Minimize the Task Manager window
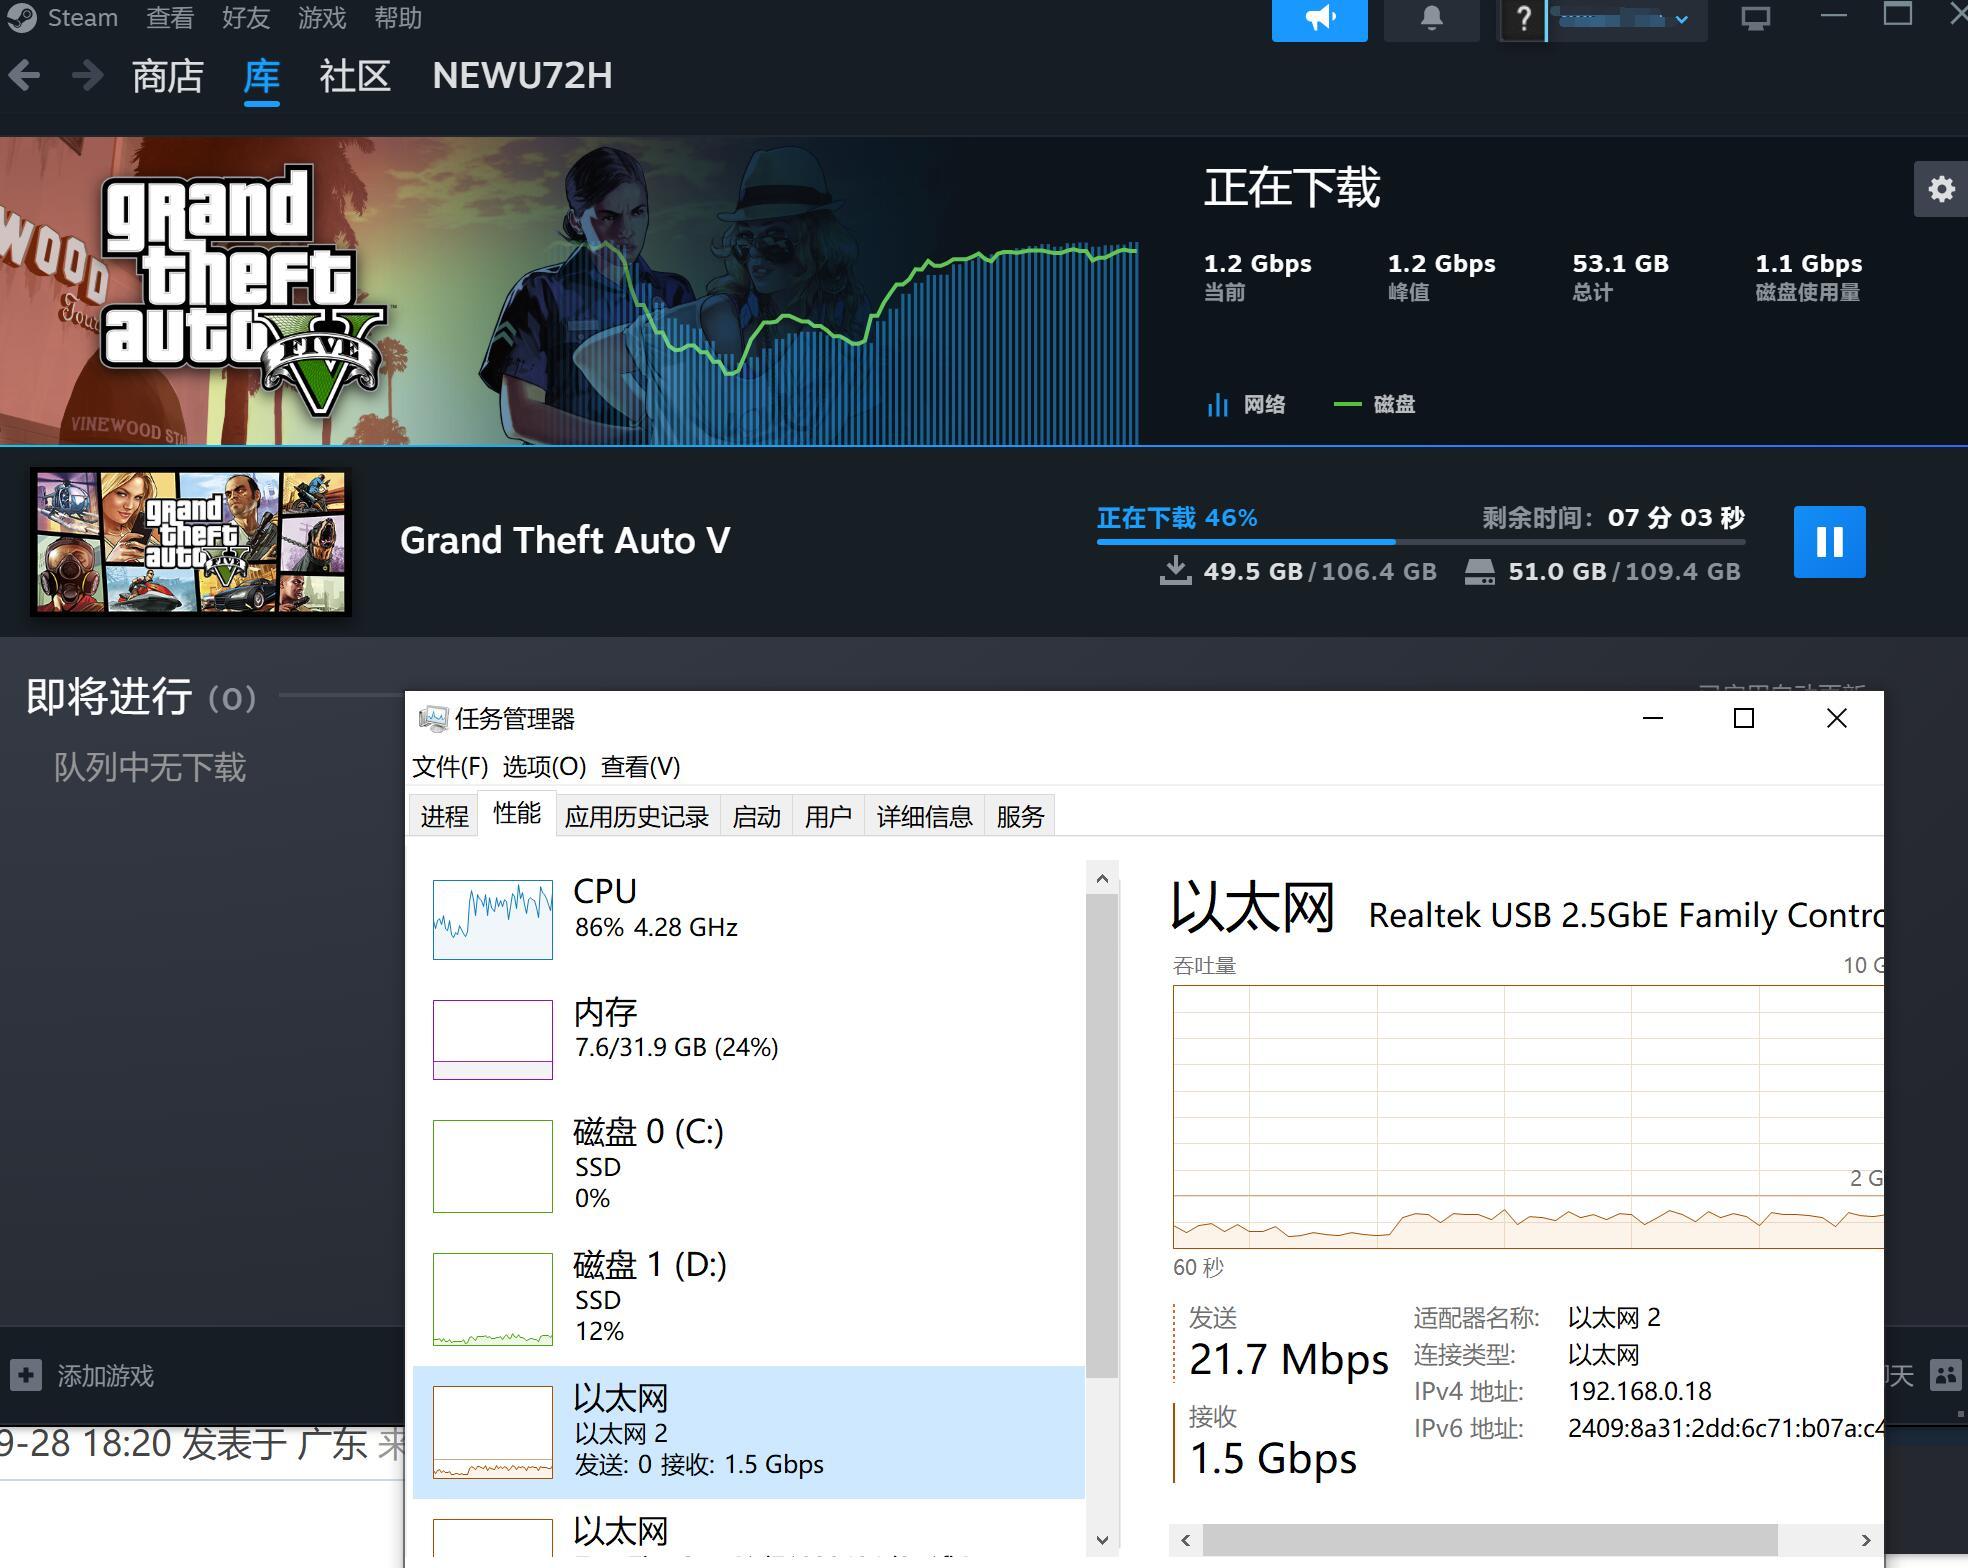The height and width of the screenshot is (1568, 1968). click(1653, 718)
